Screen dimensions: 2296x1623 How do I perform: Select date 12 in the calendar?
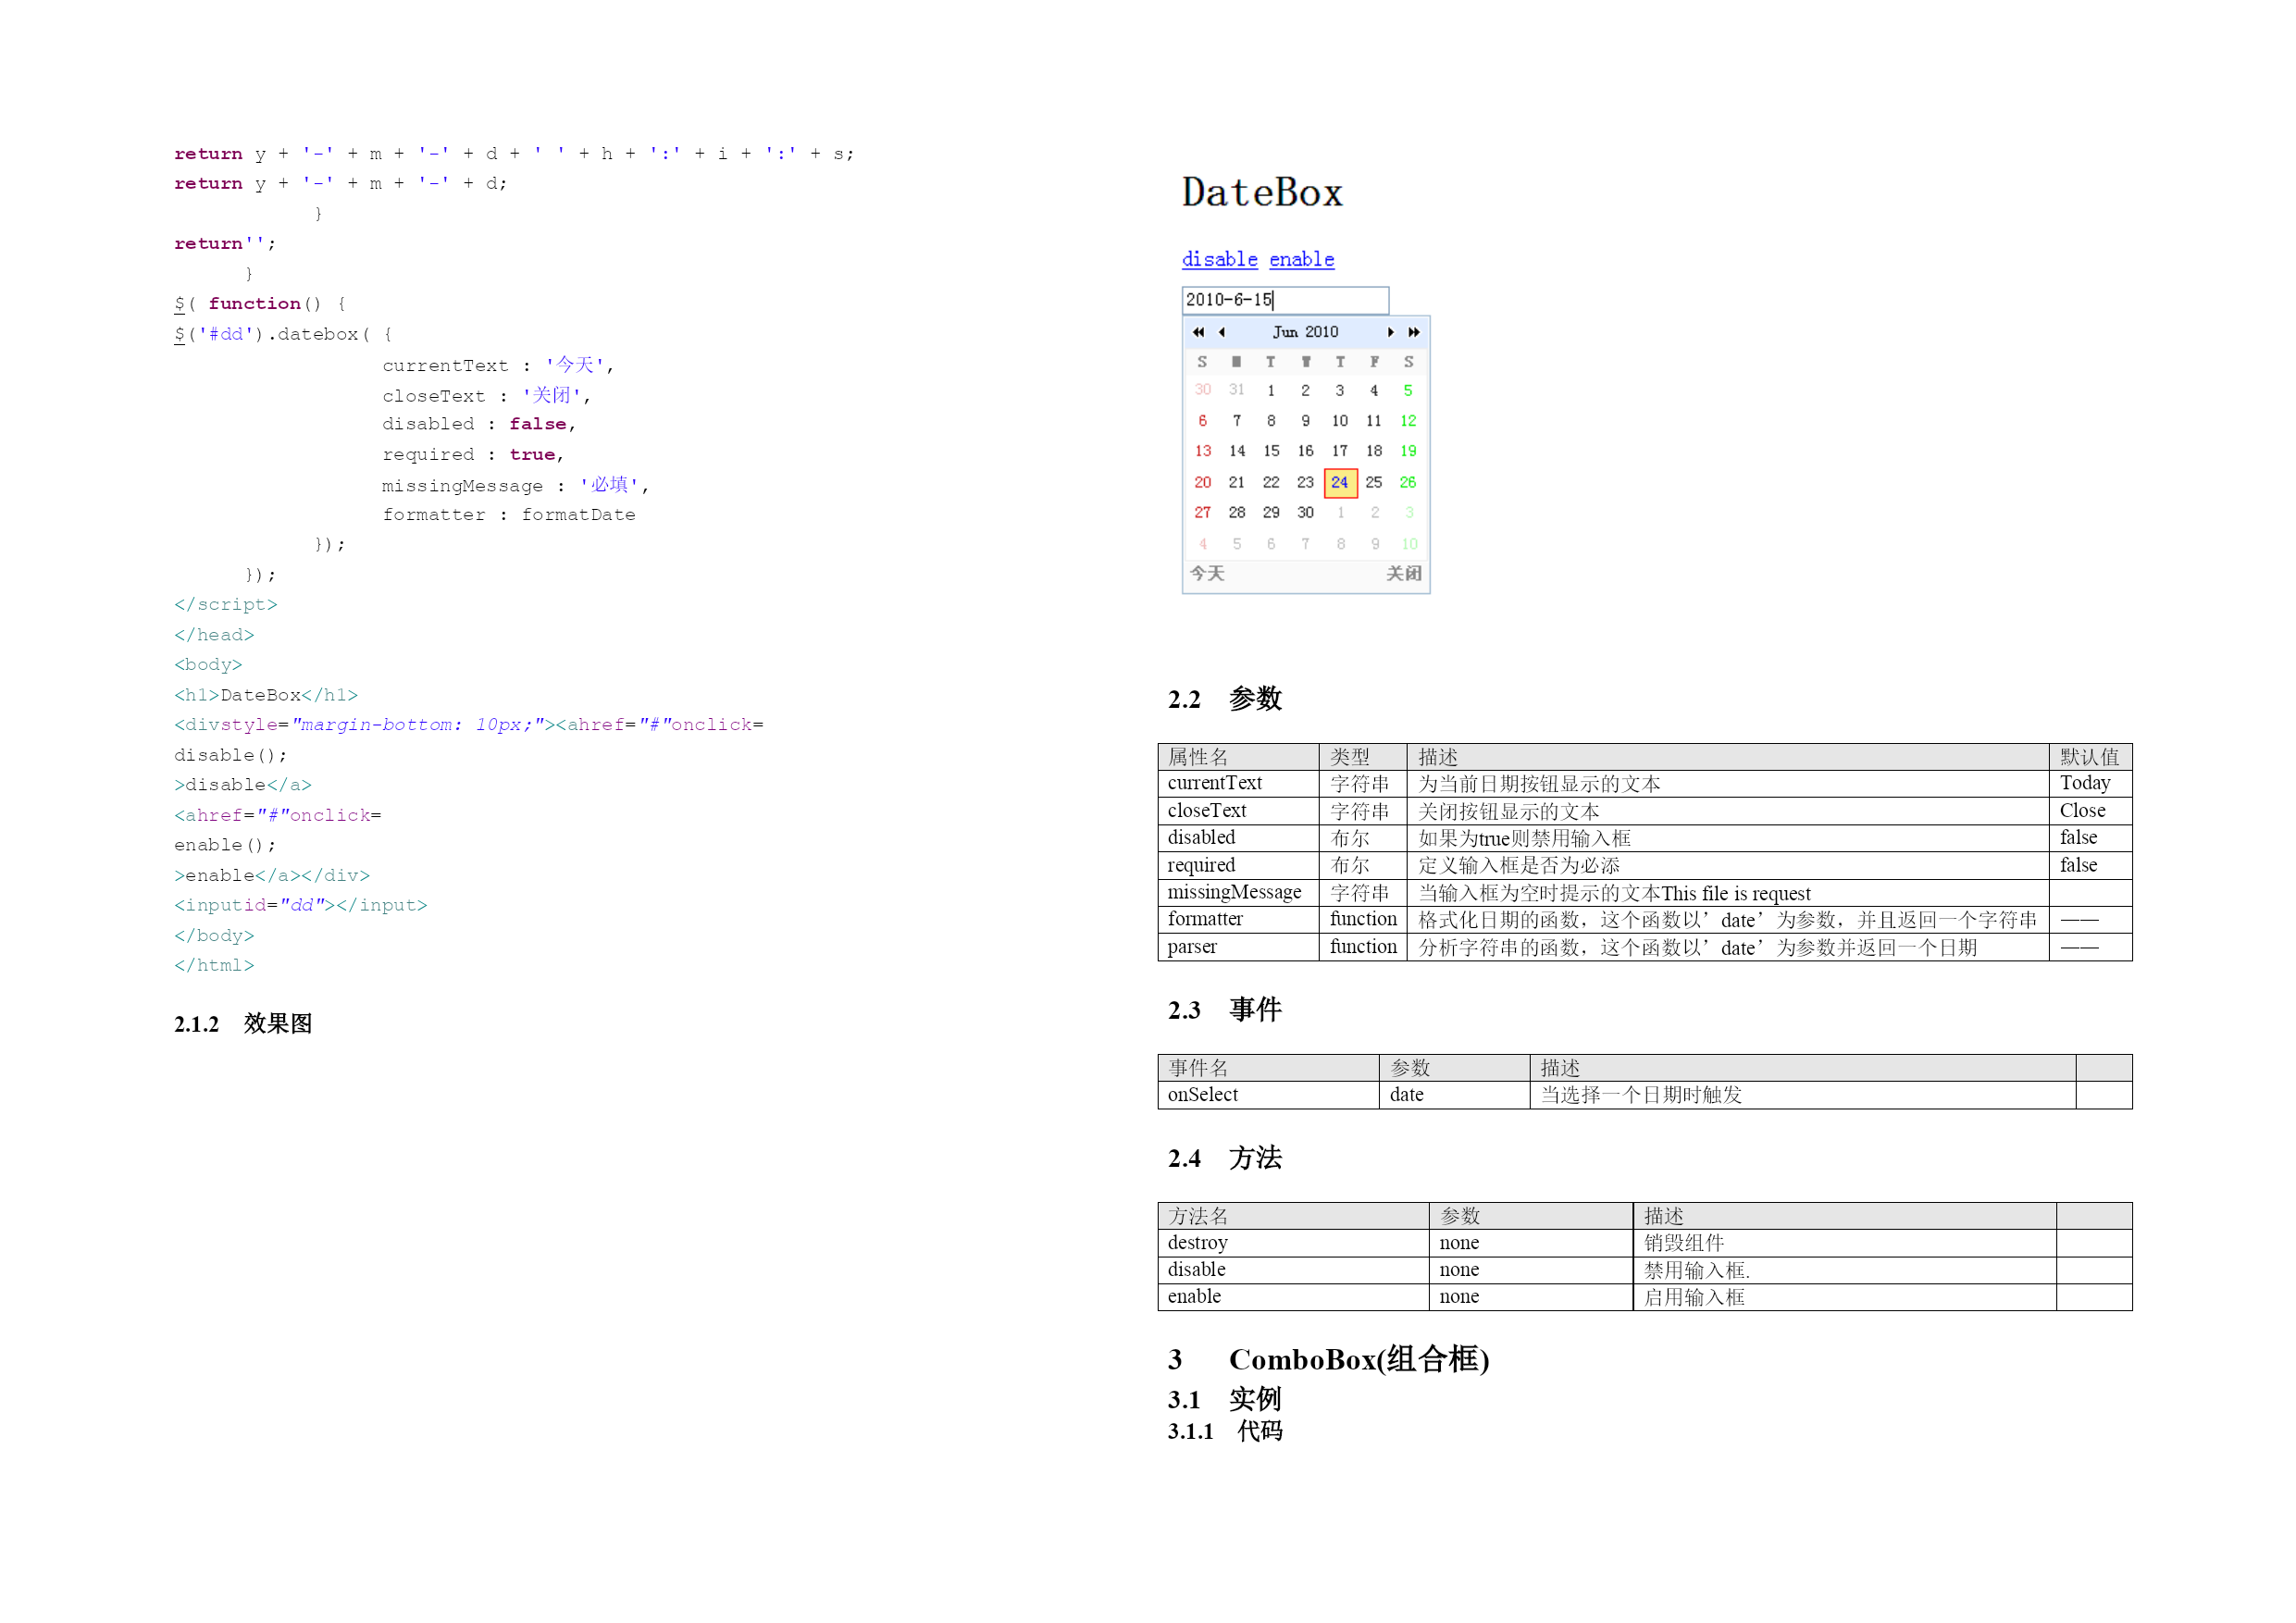(x=1408, y=421)
